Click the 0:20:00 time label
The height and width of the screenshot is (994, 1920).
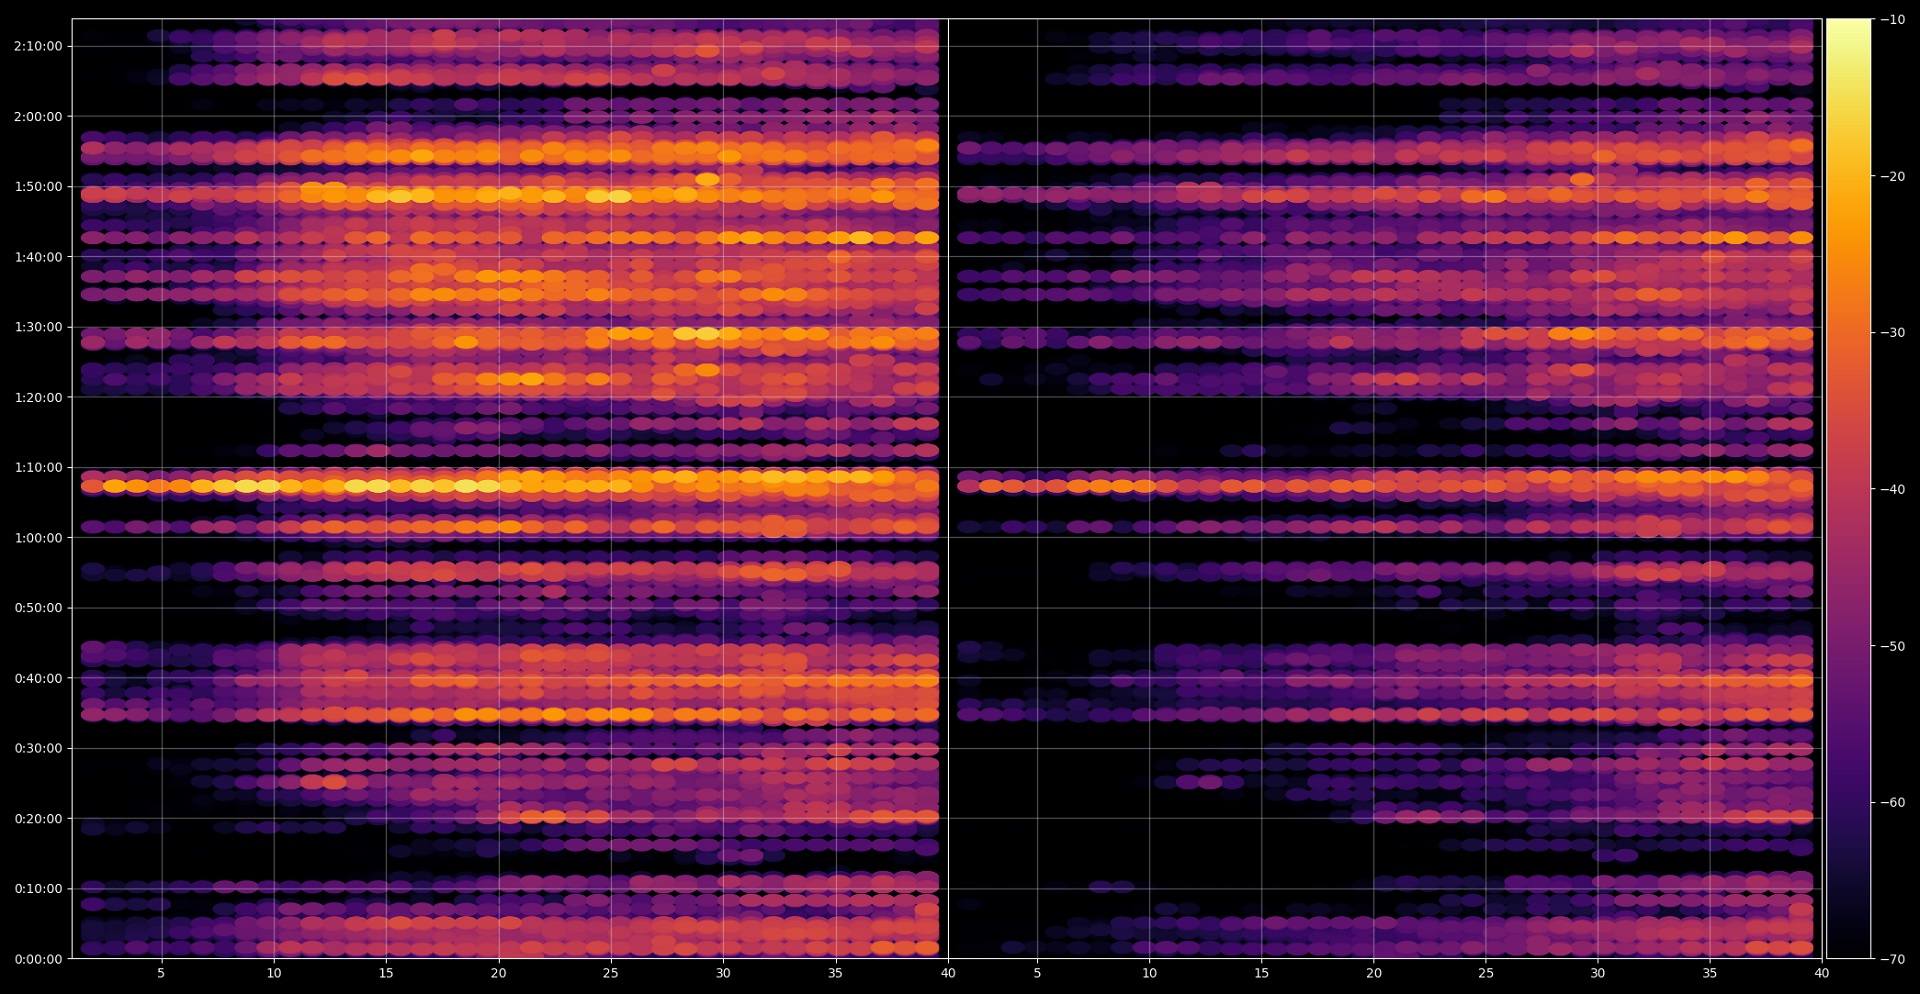click(x=38, y=818)
